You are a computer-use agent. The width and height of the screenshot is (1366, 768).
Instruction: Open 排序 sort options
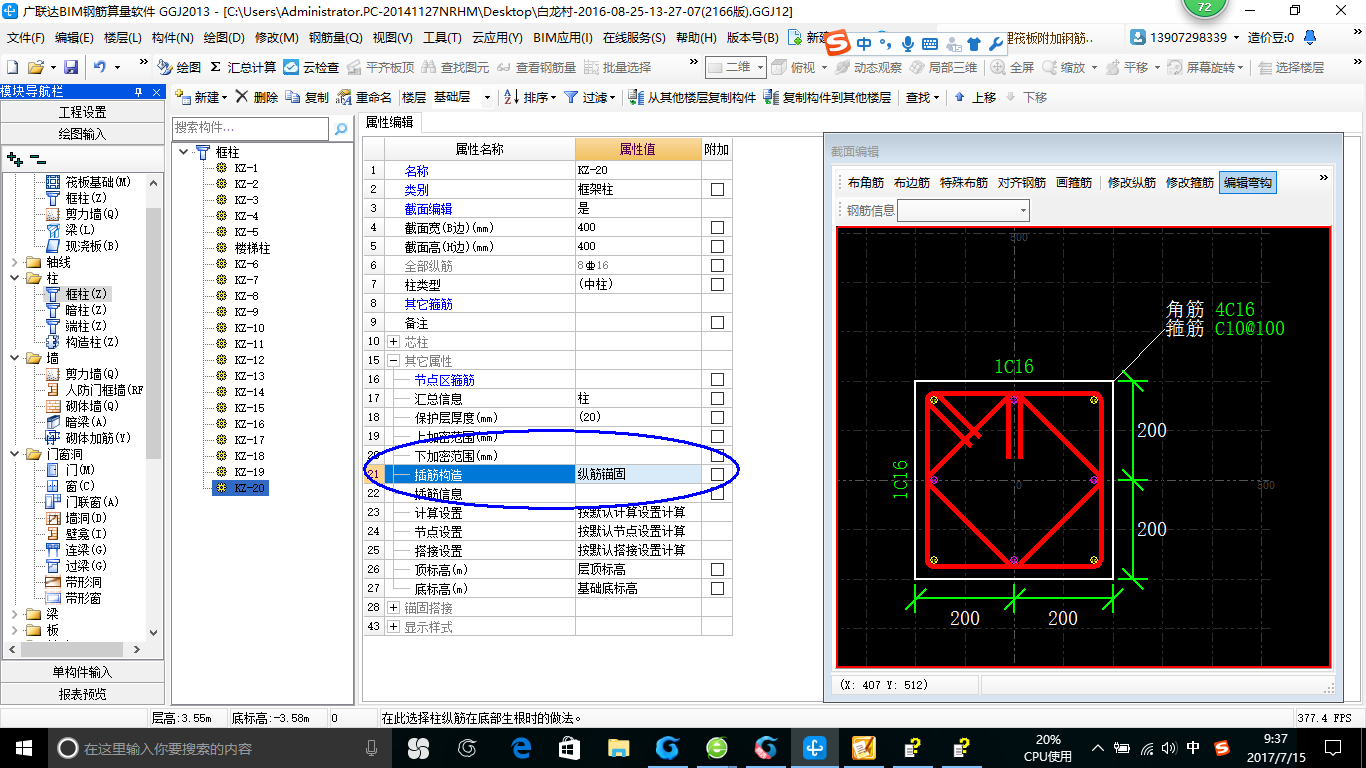pyautogui.click(x=530, y=97)
